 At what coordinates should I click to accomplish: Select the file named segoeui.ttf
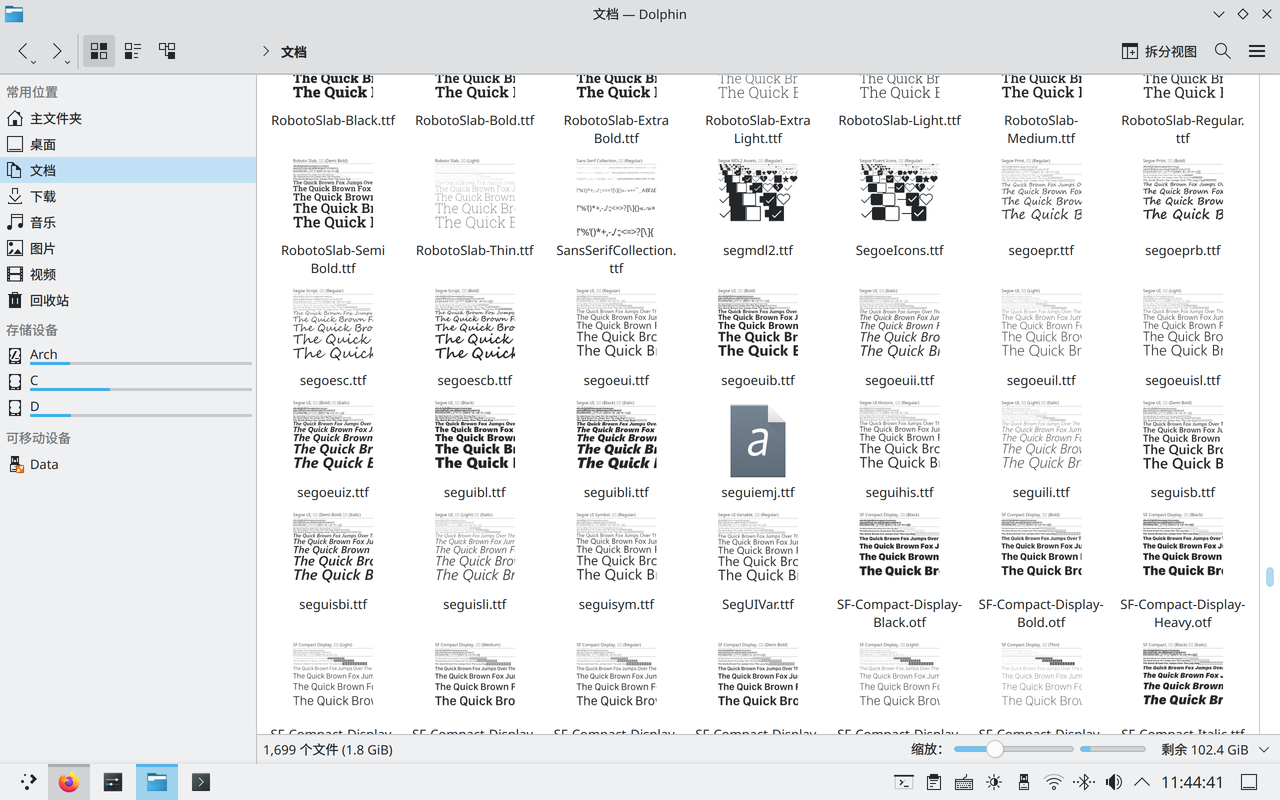point(616,380)
